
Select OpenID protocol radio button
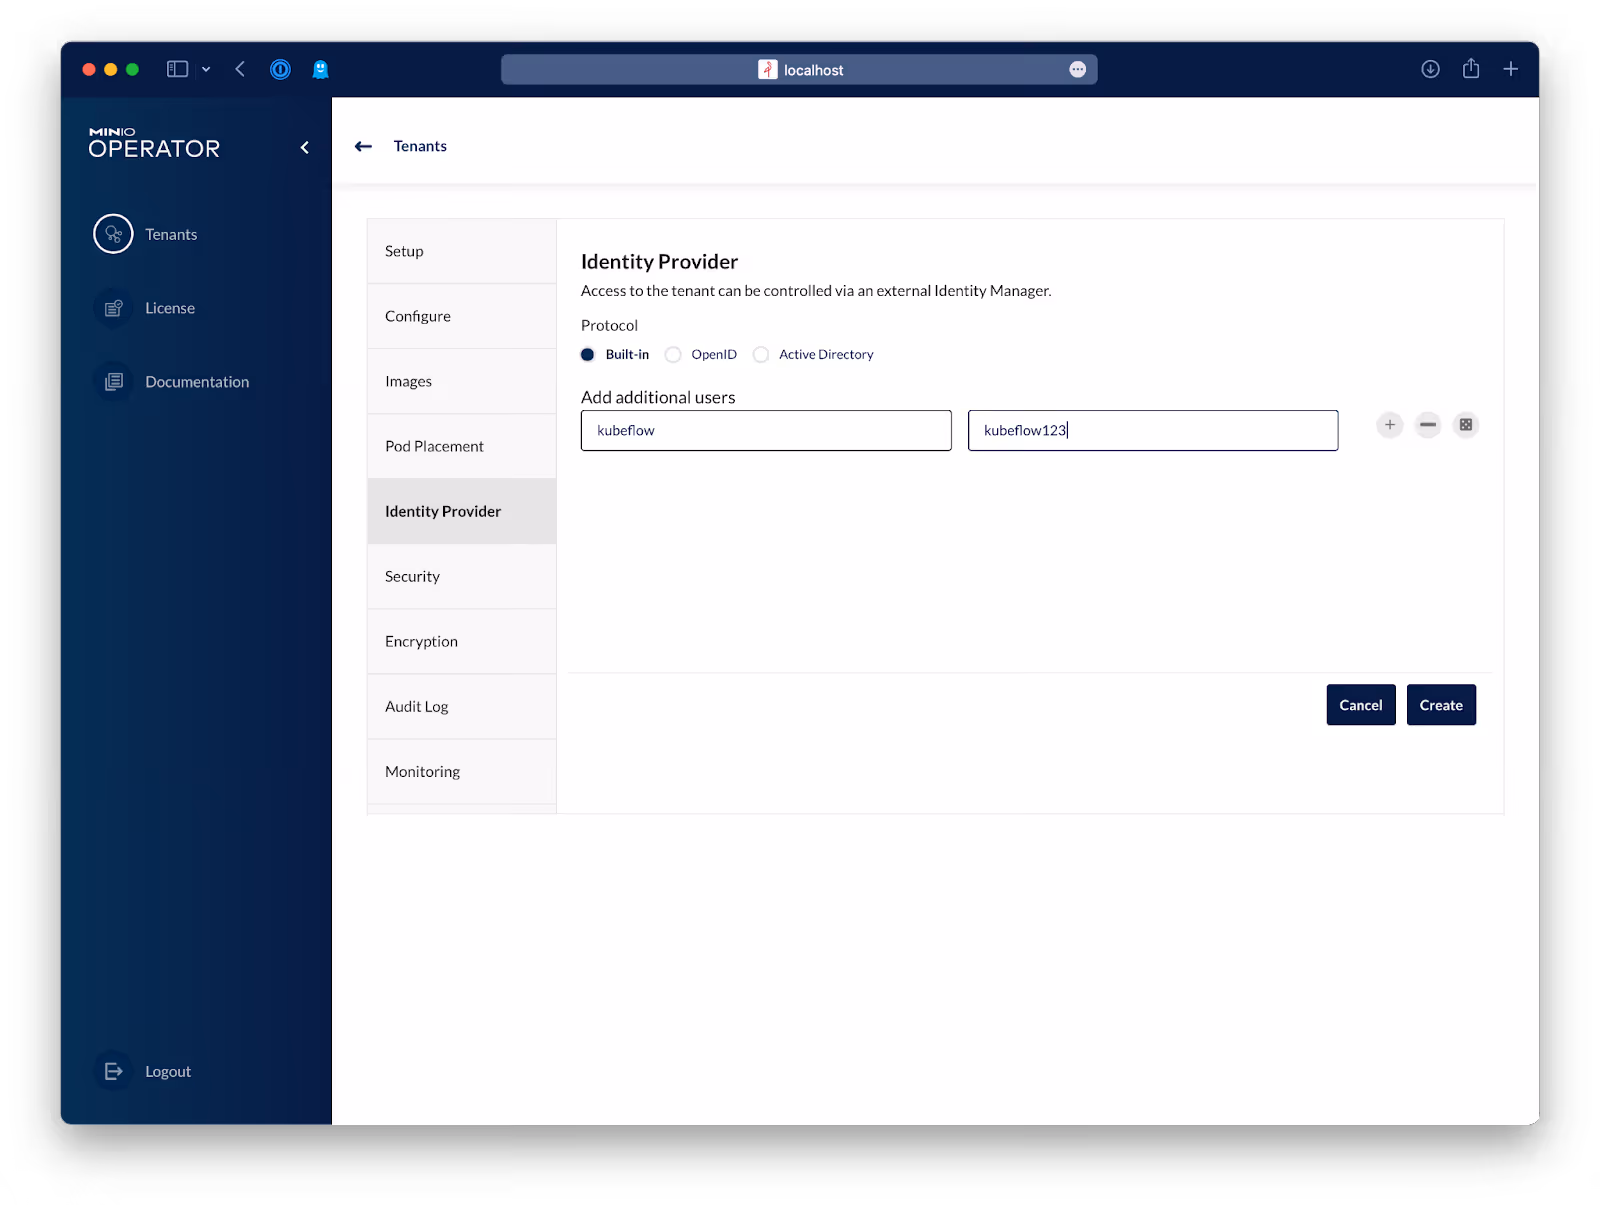(x=673, y=355)
